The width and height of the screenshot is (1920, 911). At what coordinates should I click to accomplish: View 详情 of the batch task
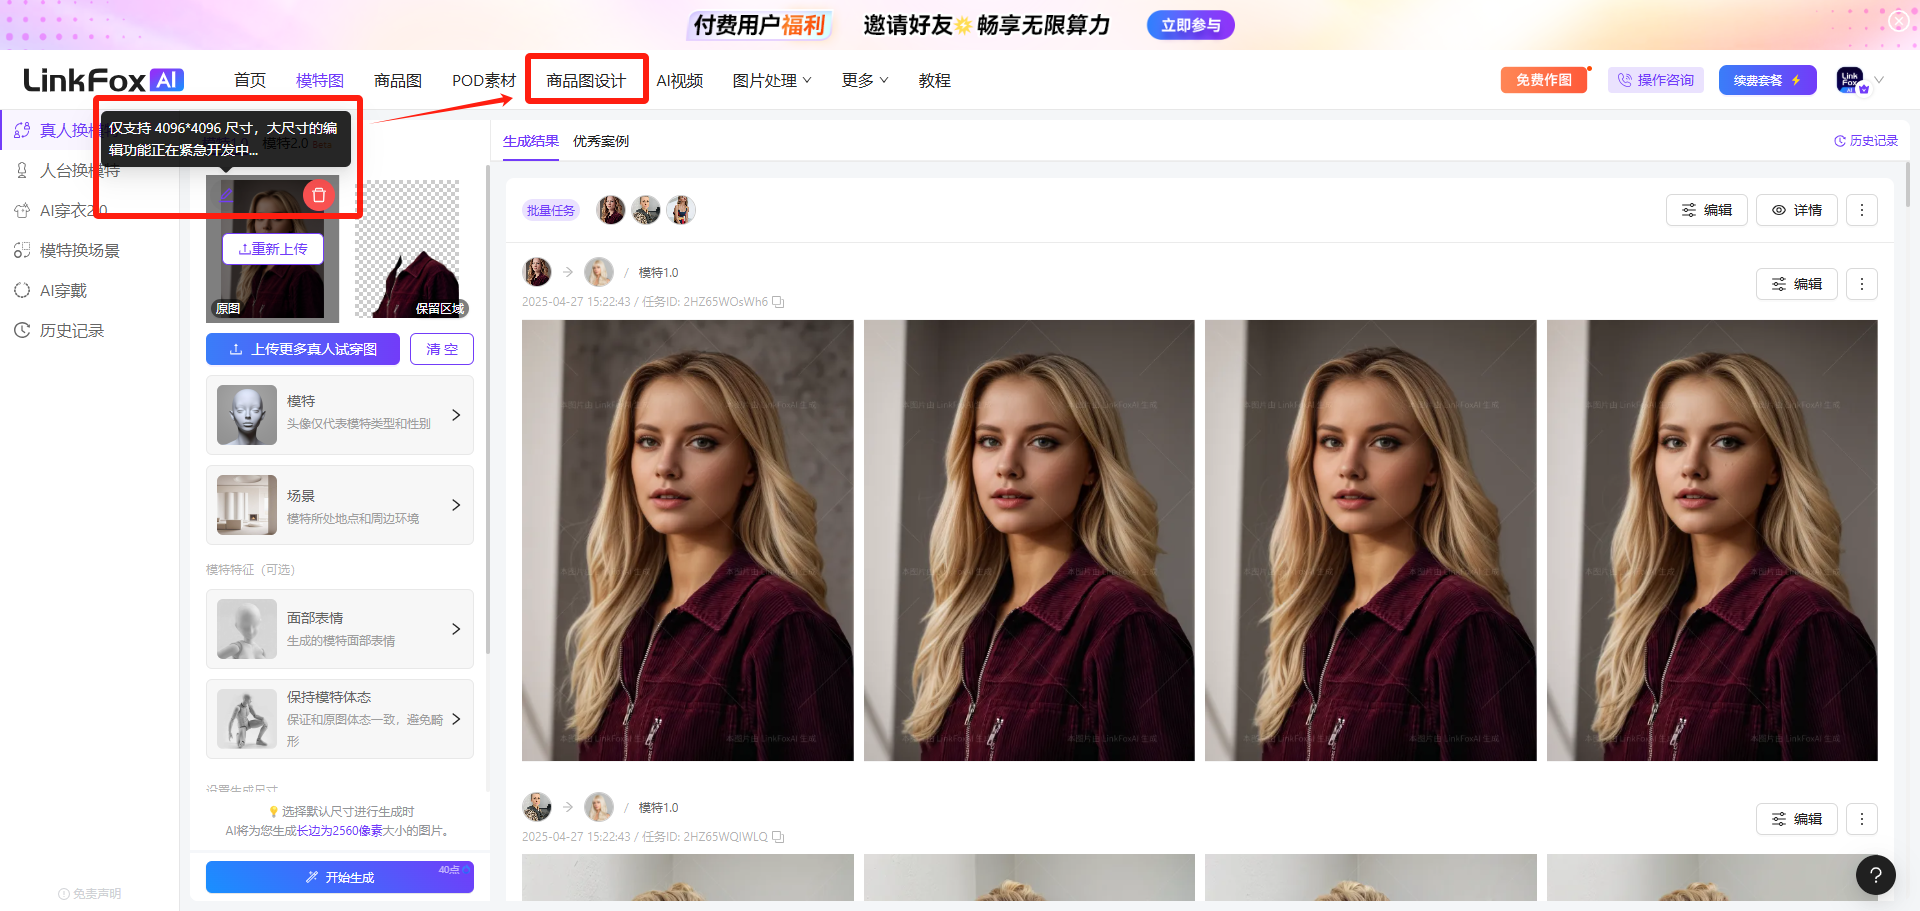coord(1797,210)
